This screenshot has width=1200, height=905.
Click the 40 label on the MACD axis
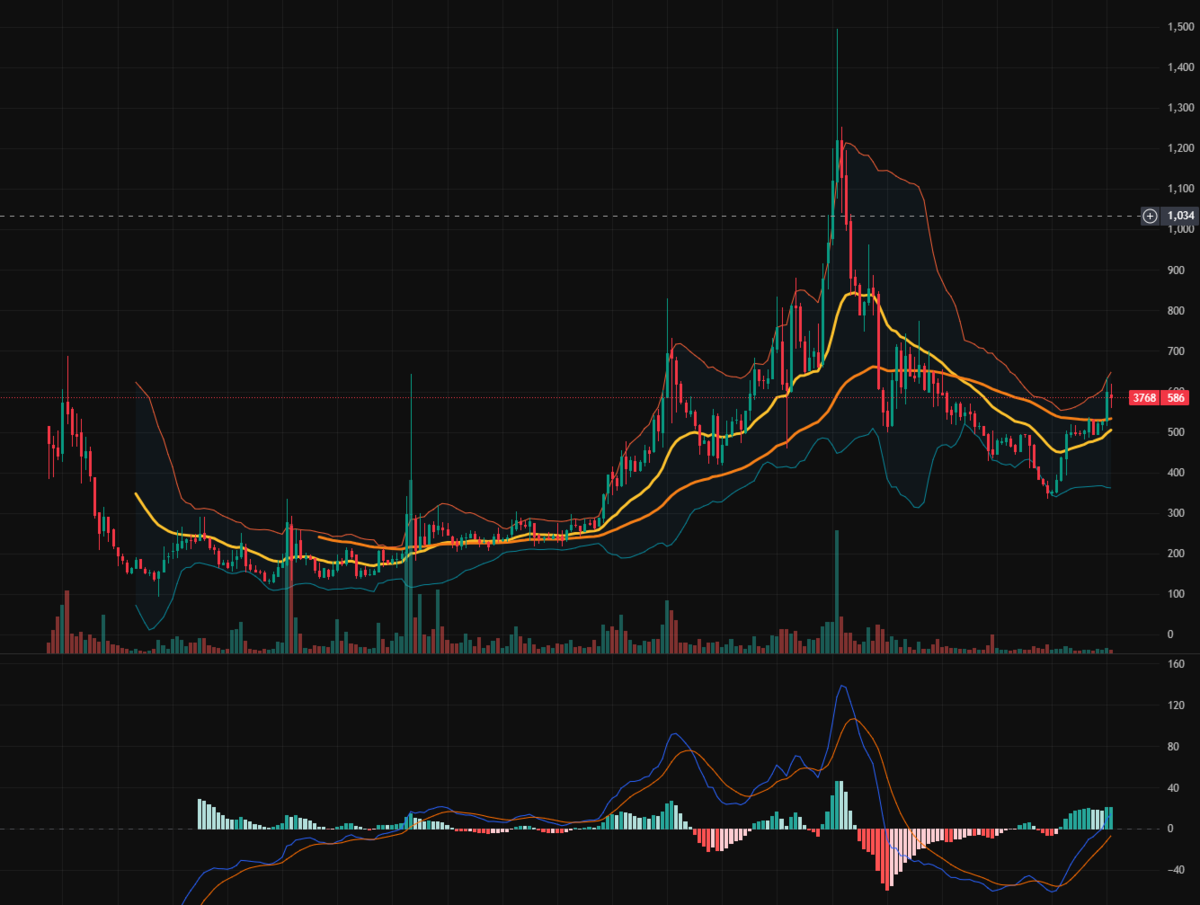pos(1174,788)
